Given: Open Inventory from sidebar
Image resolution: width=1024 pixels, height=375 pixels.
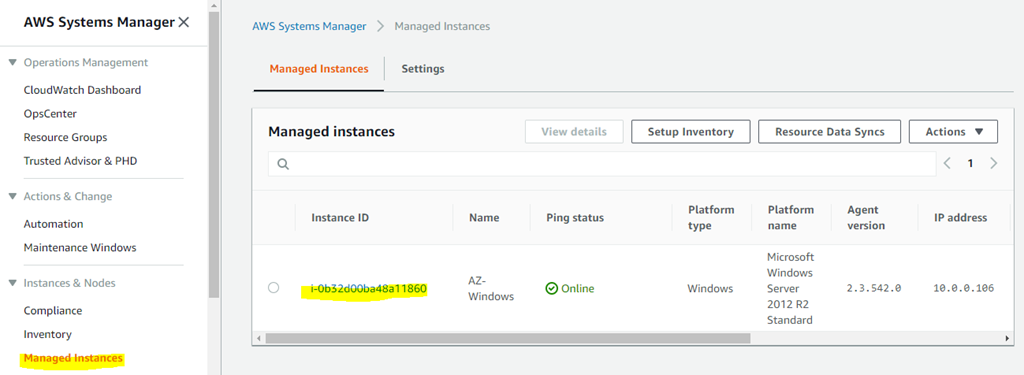Looking at the screenshot, I should (x=48, y=334).
